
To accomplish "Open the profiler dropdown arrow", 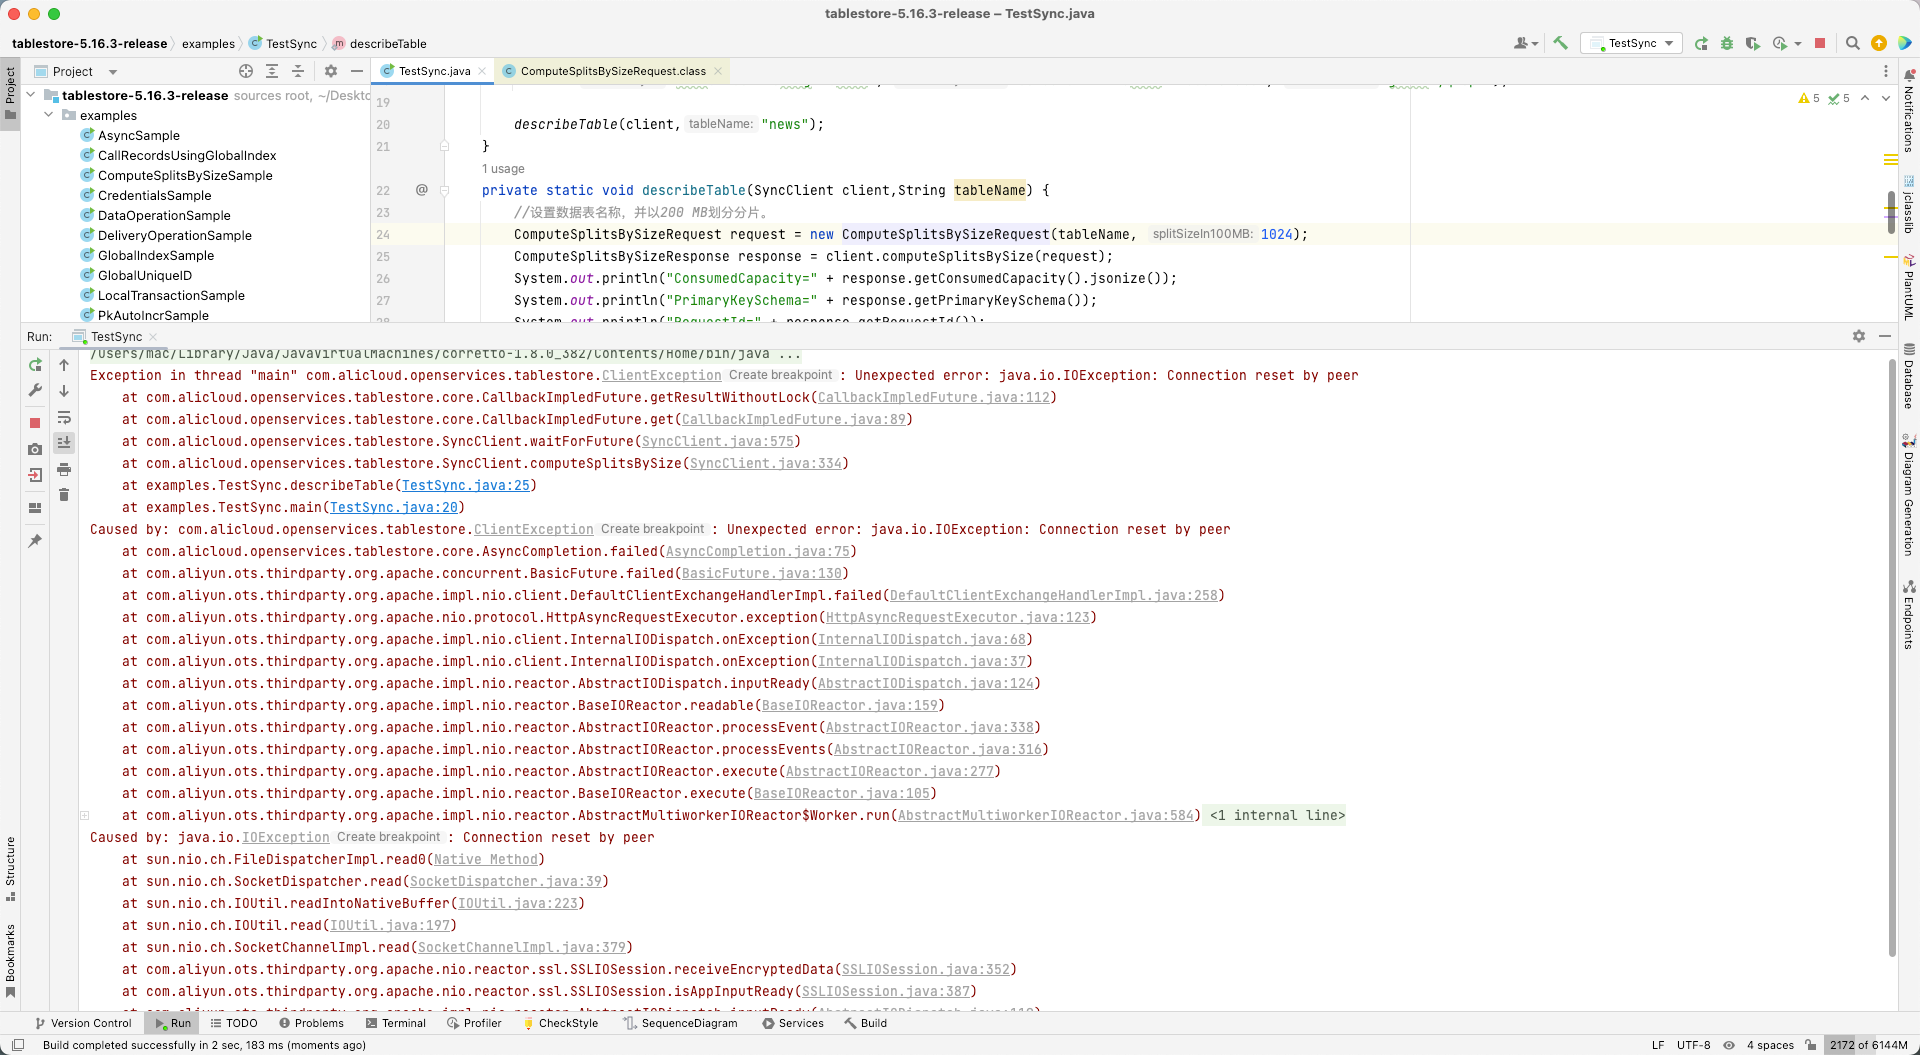I will [x=1798, y=44].
